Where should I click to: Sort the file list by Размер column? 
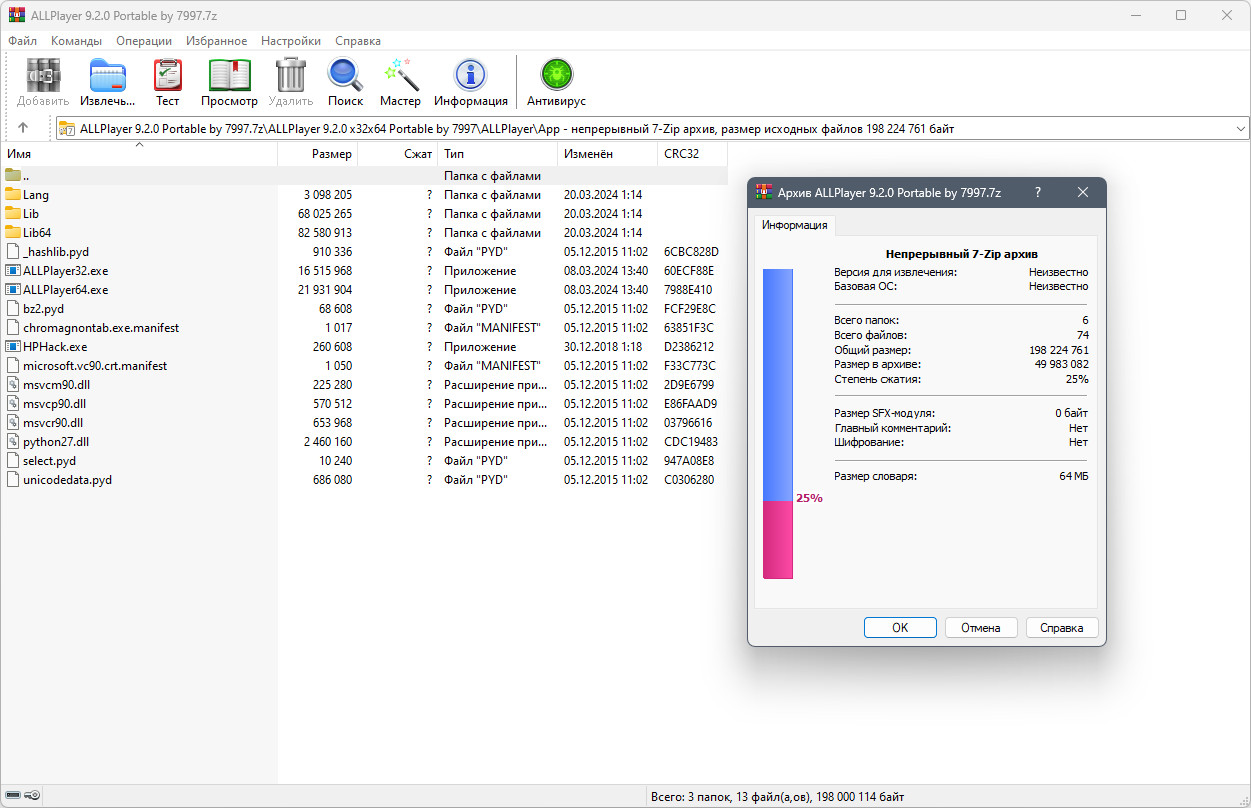(x=318, y=154)
